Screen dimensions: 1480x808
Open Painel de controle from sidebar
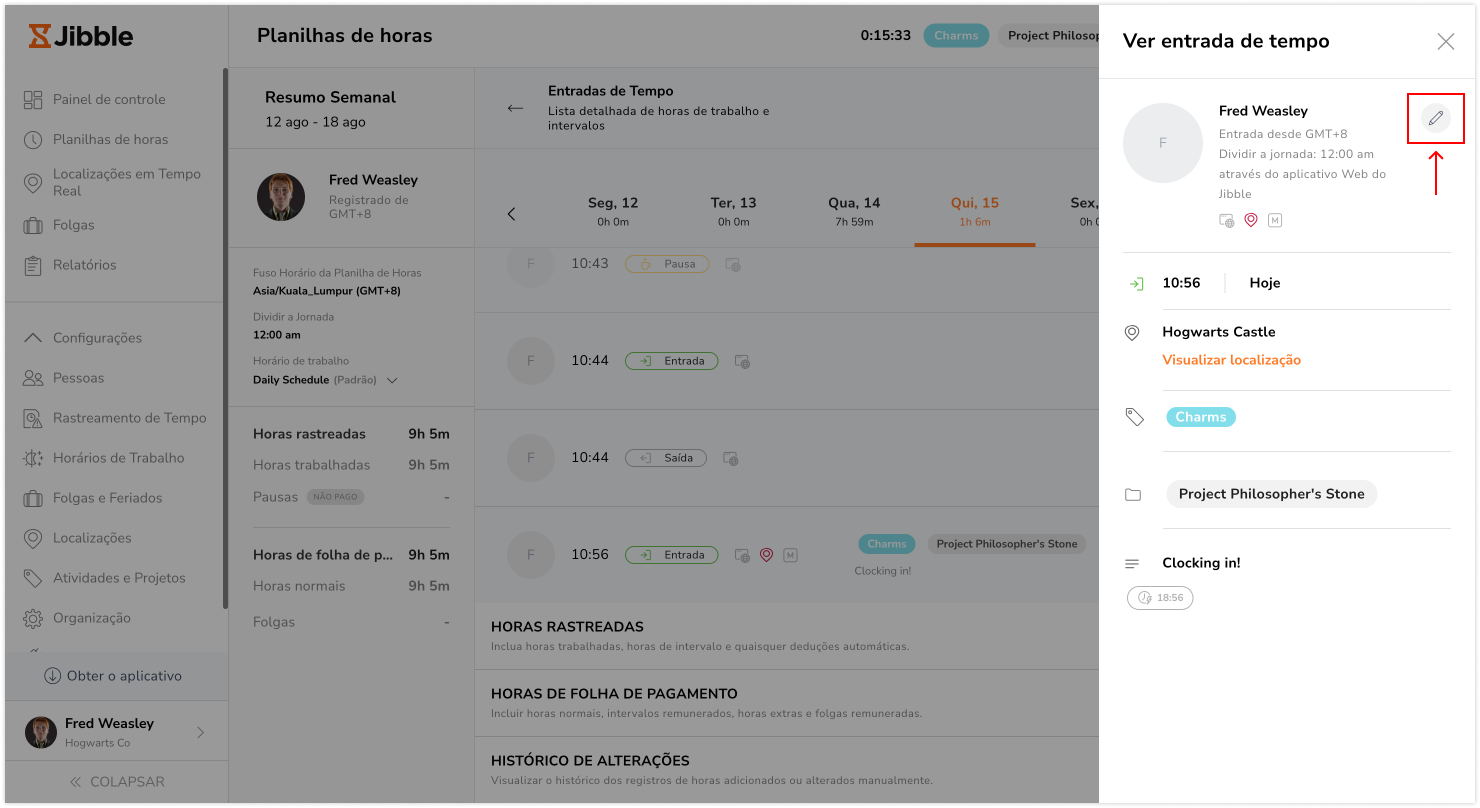(x=108, y=99)
